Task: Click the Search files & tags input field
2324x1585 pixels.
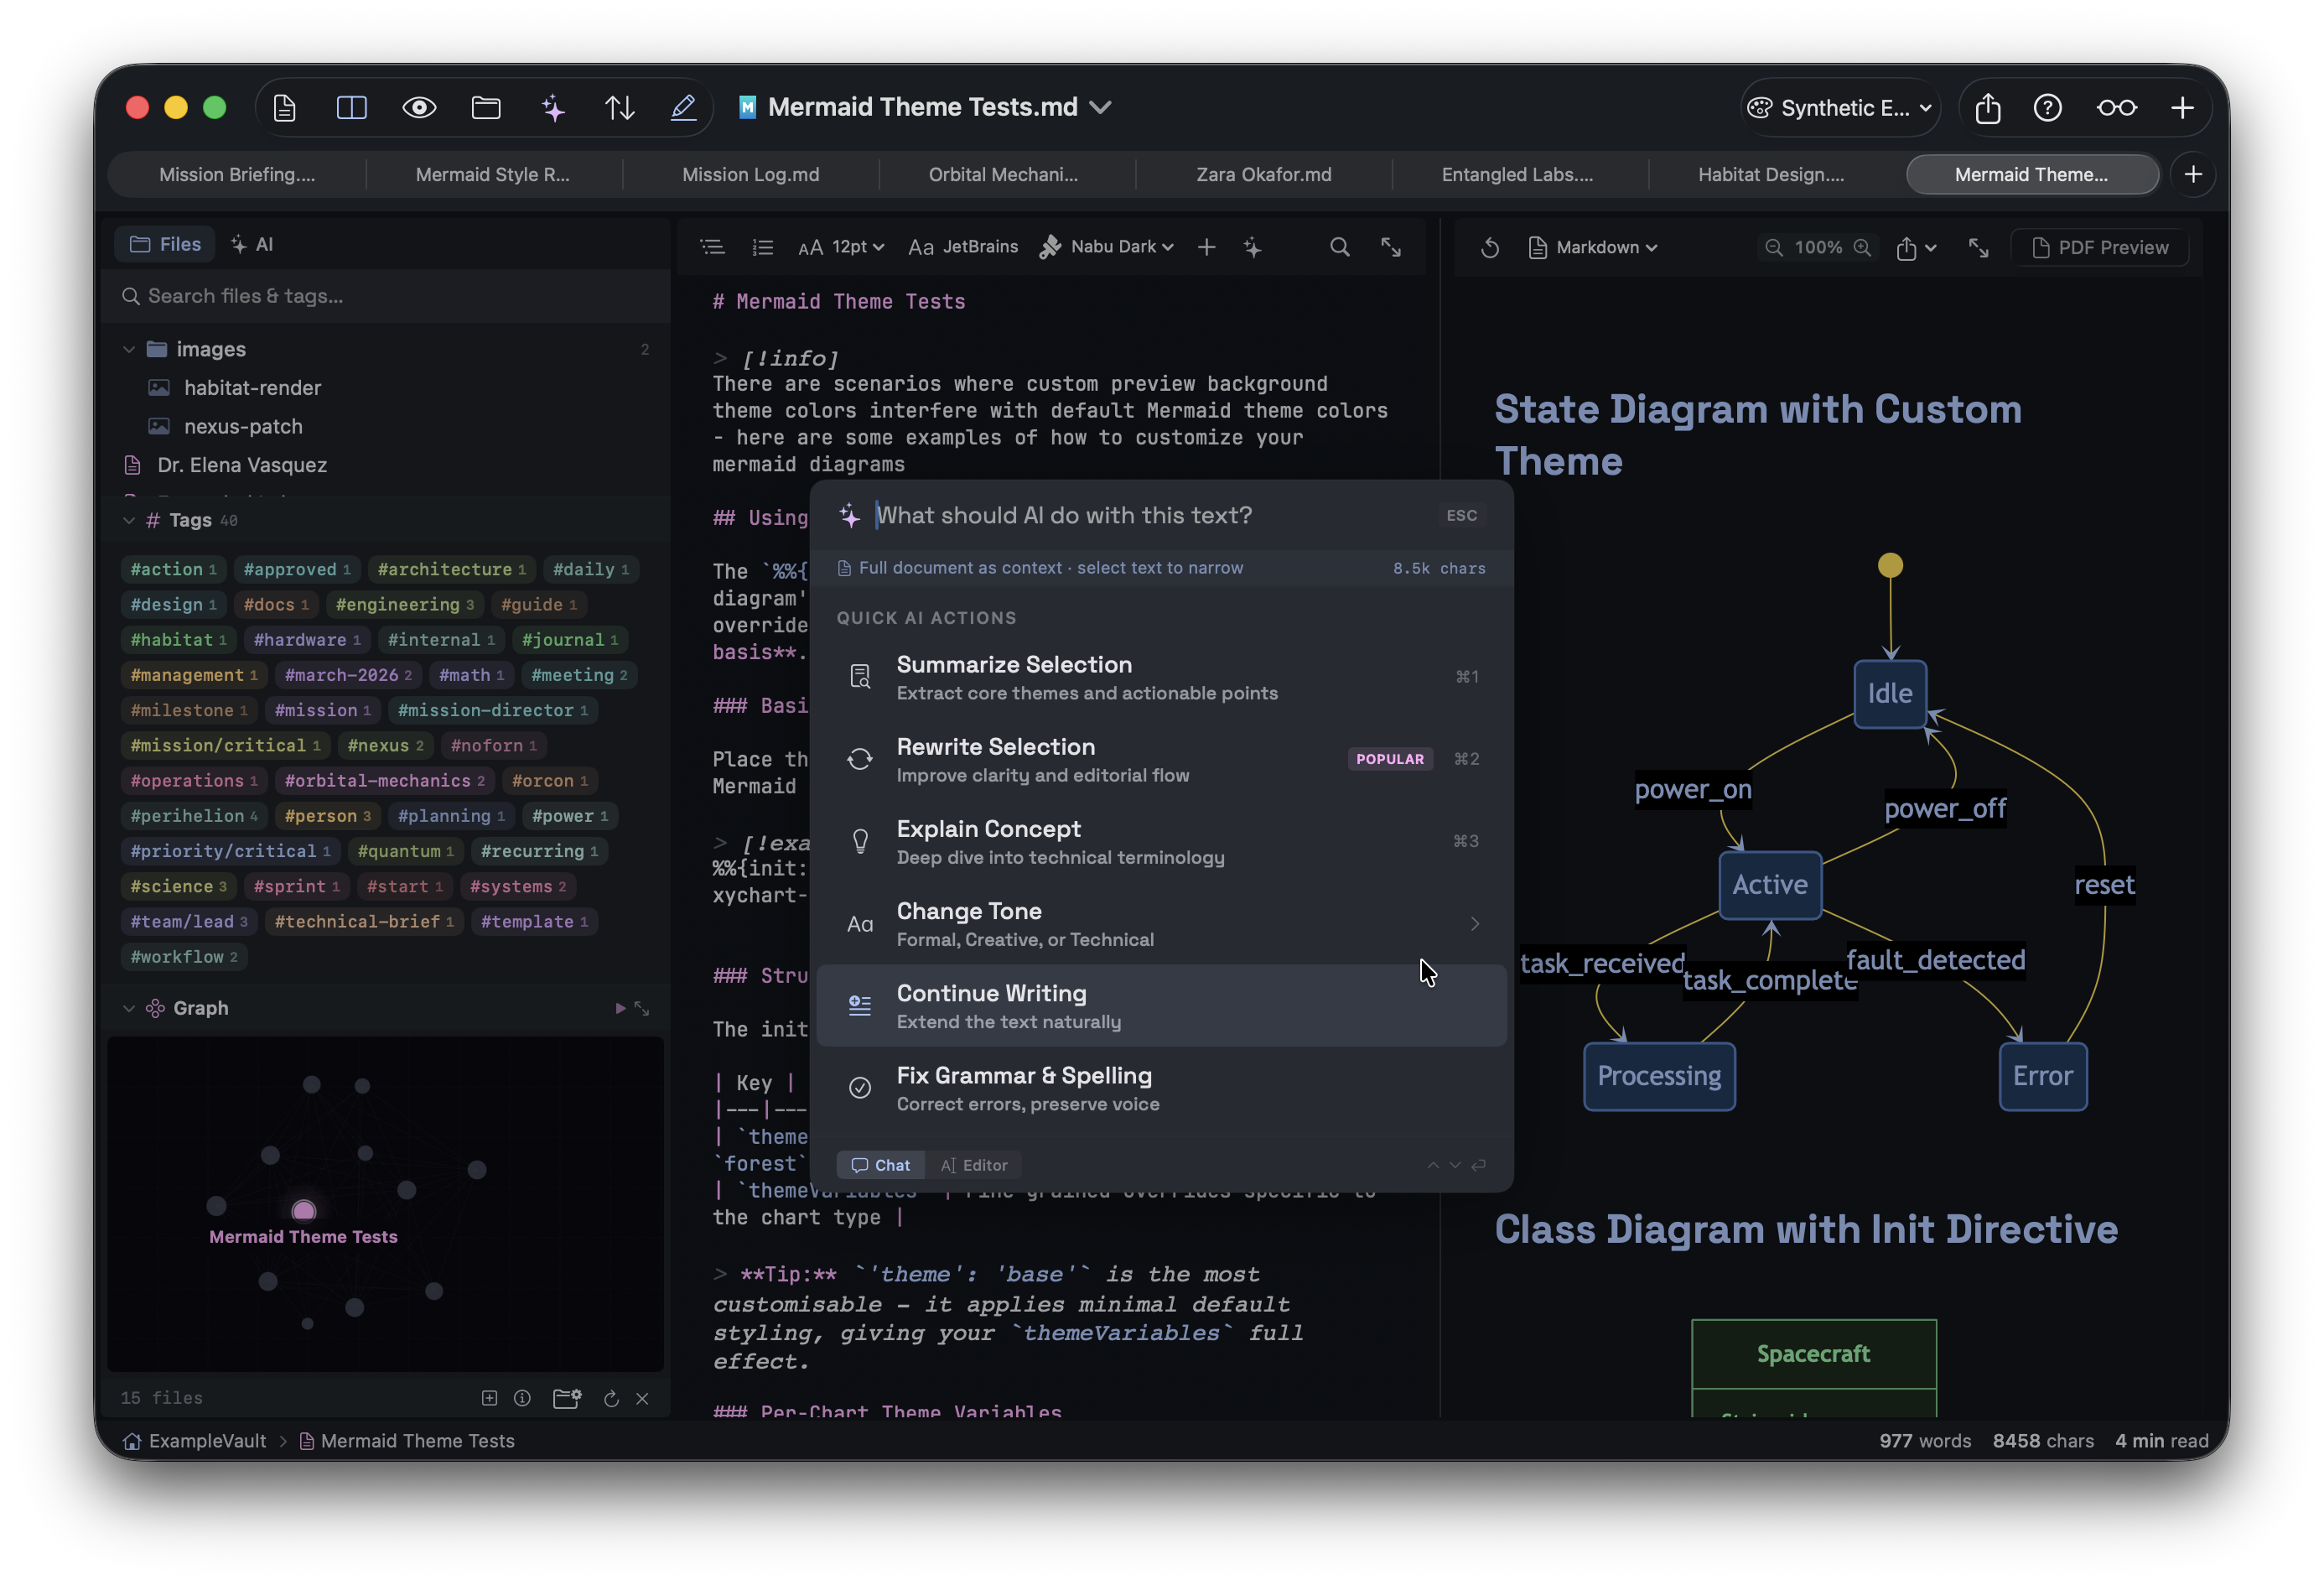Action: [x=386, y=296]
